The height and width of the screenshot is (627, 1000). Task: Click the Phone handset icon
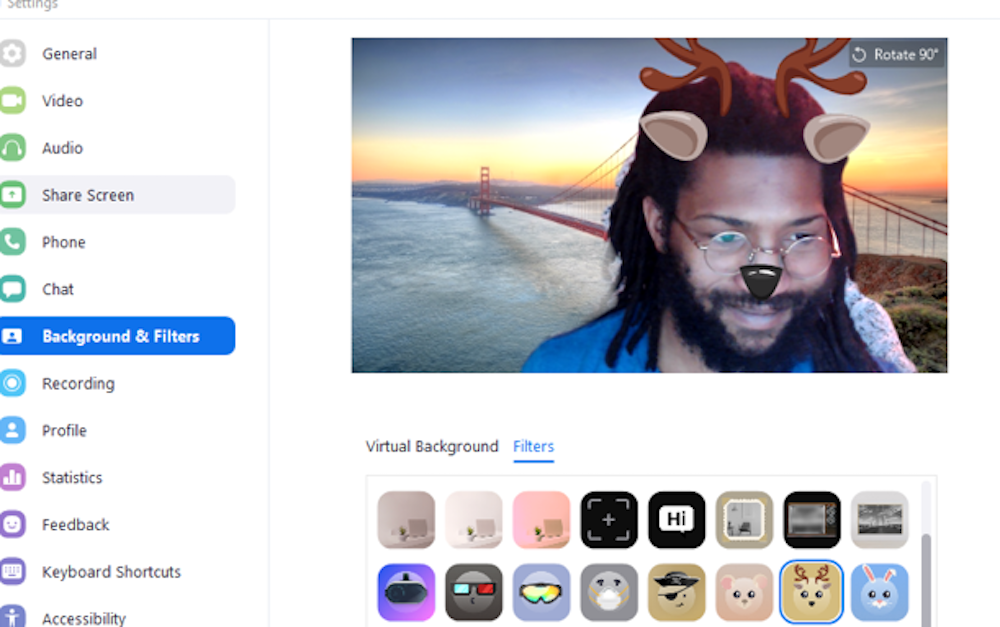pos(11,242)
